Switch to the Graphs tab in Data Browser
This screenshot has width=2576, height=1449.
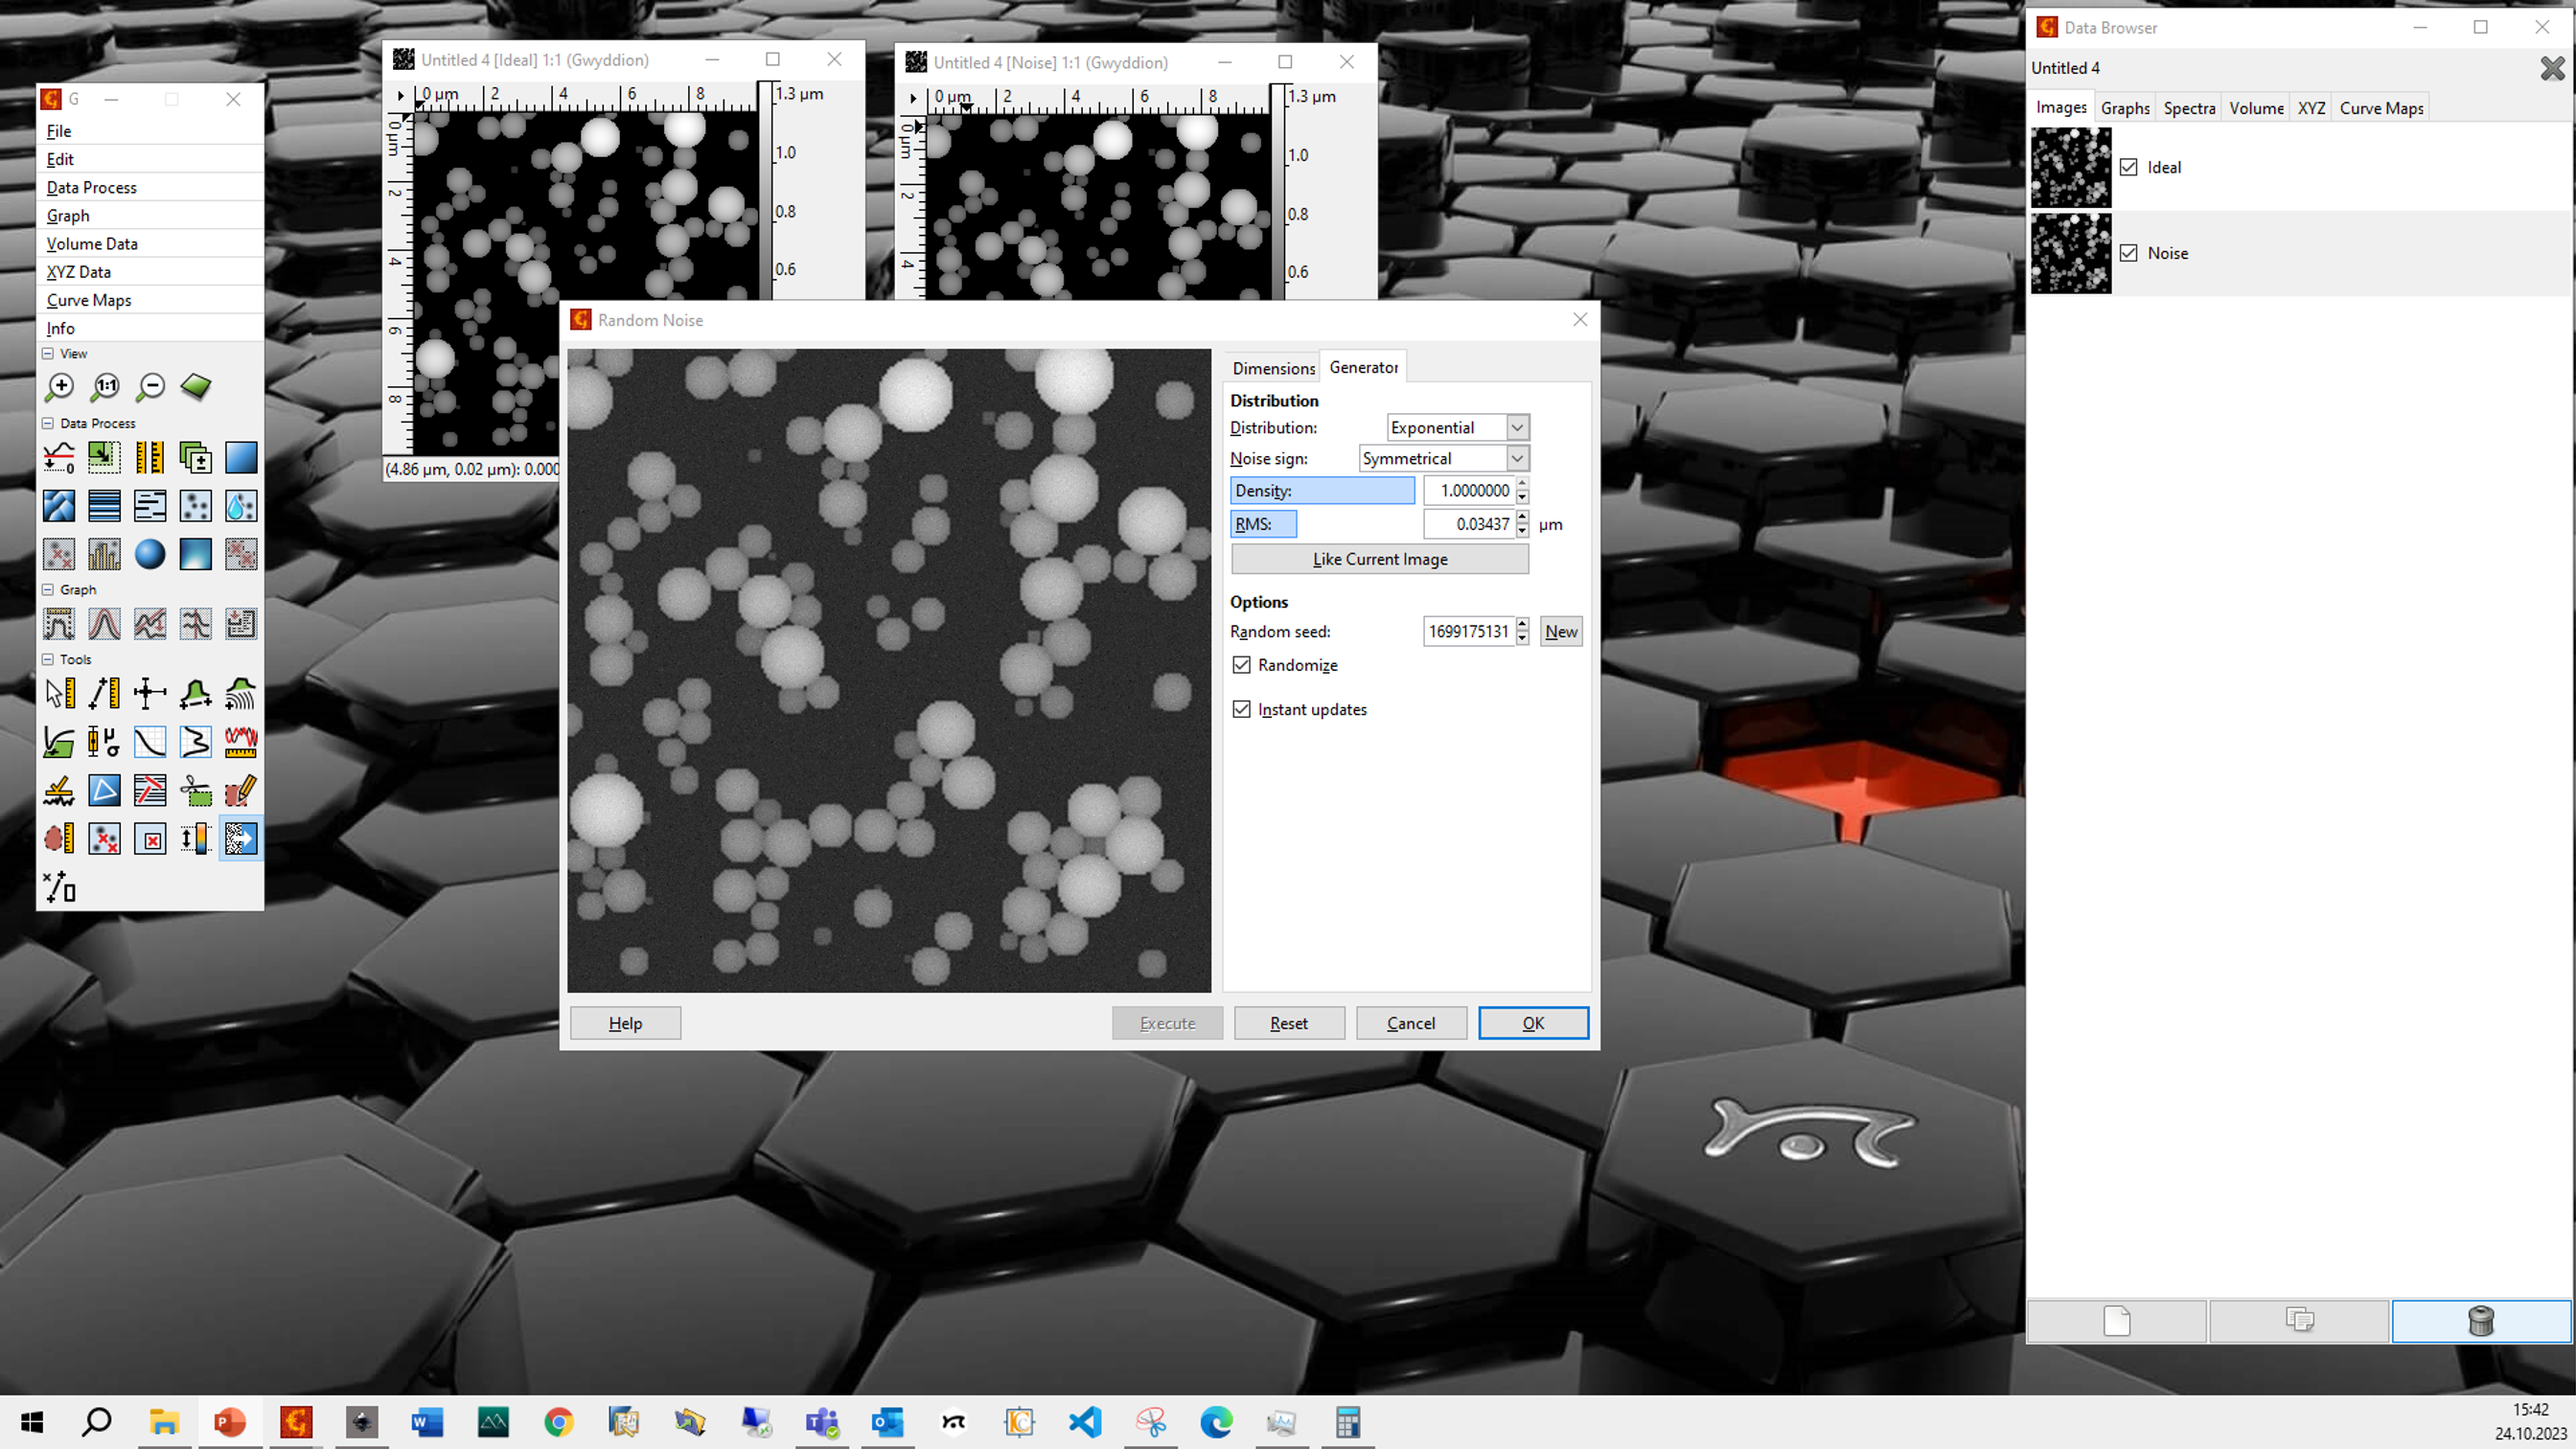tap(2125, 108)
